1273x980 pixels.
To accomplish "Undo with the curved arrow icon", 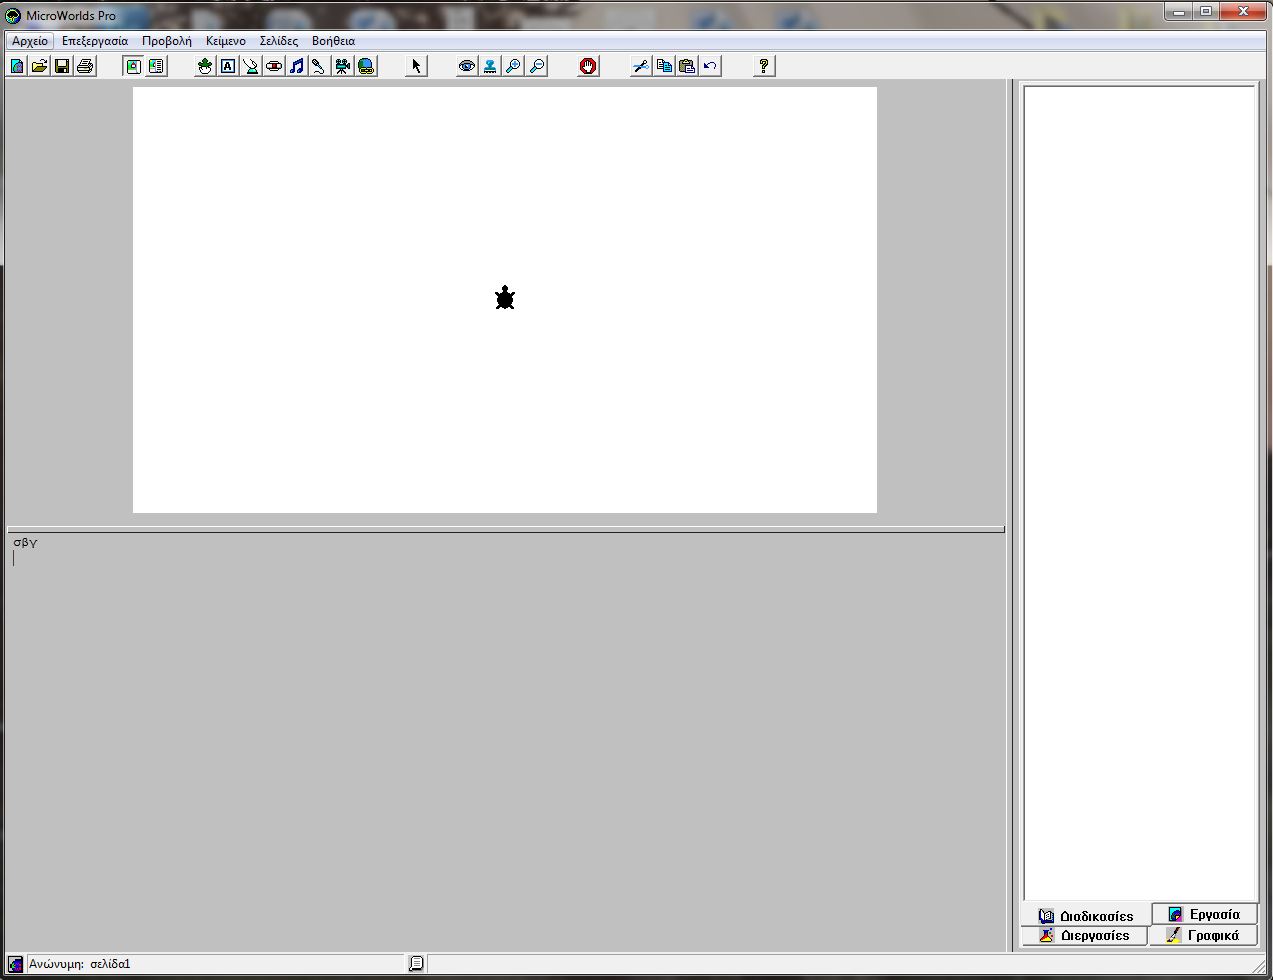I will (x=710, y=66).
